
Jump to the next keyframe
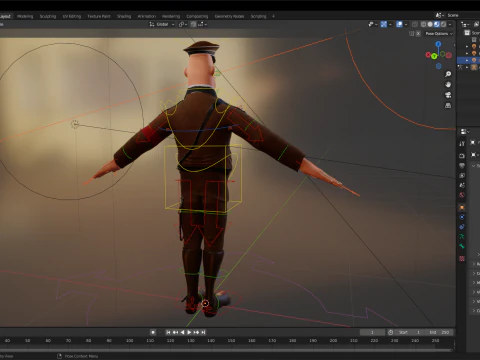point(196,332)
